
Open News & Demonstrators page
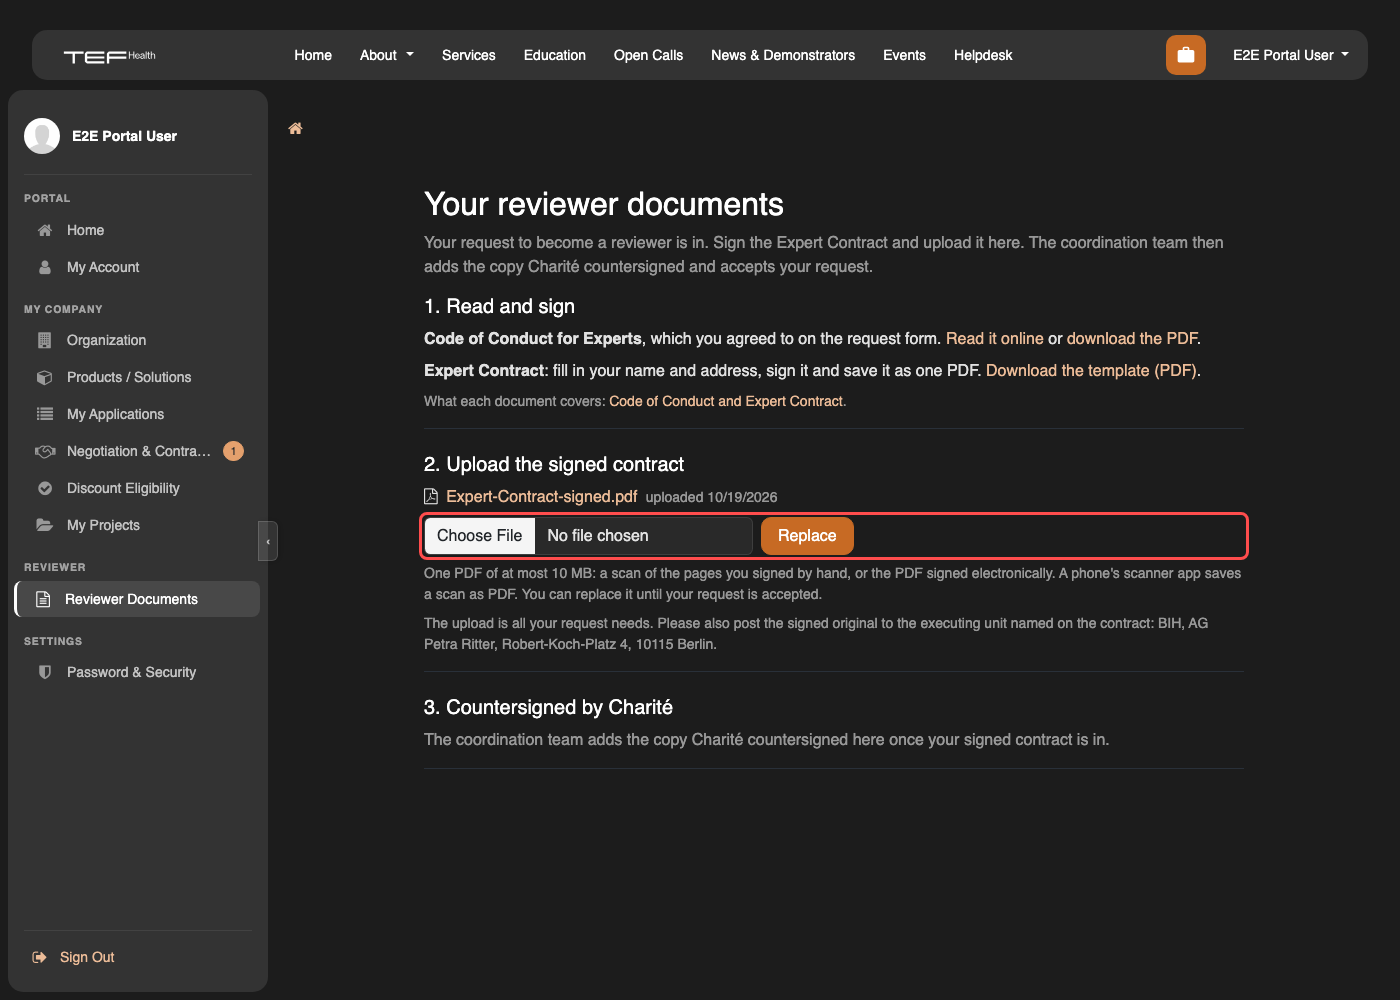[x=783, y=55]
